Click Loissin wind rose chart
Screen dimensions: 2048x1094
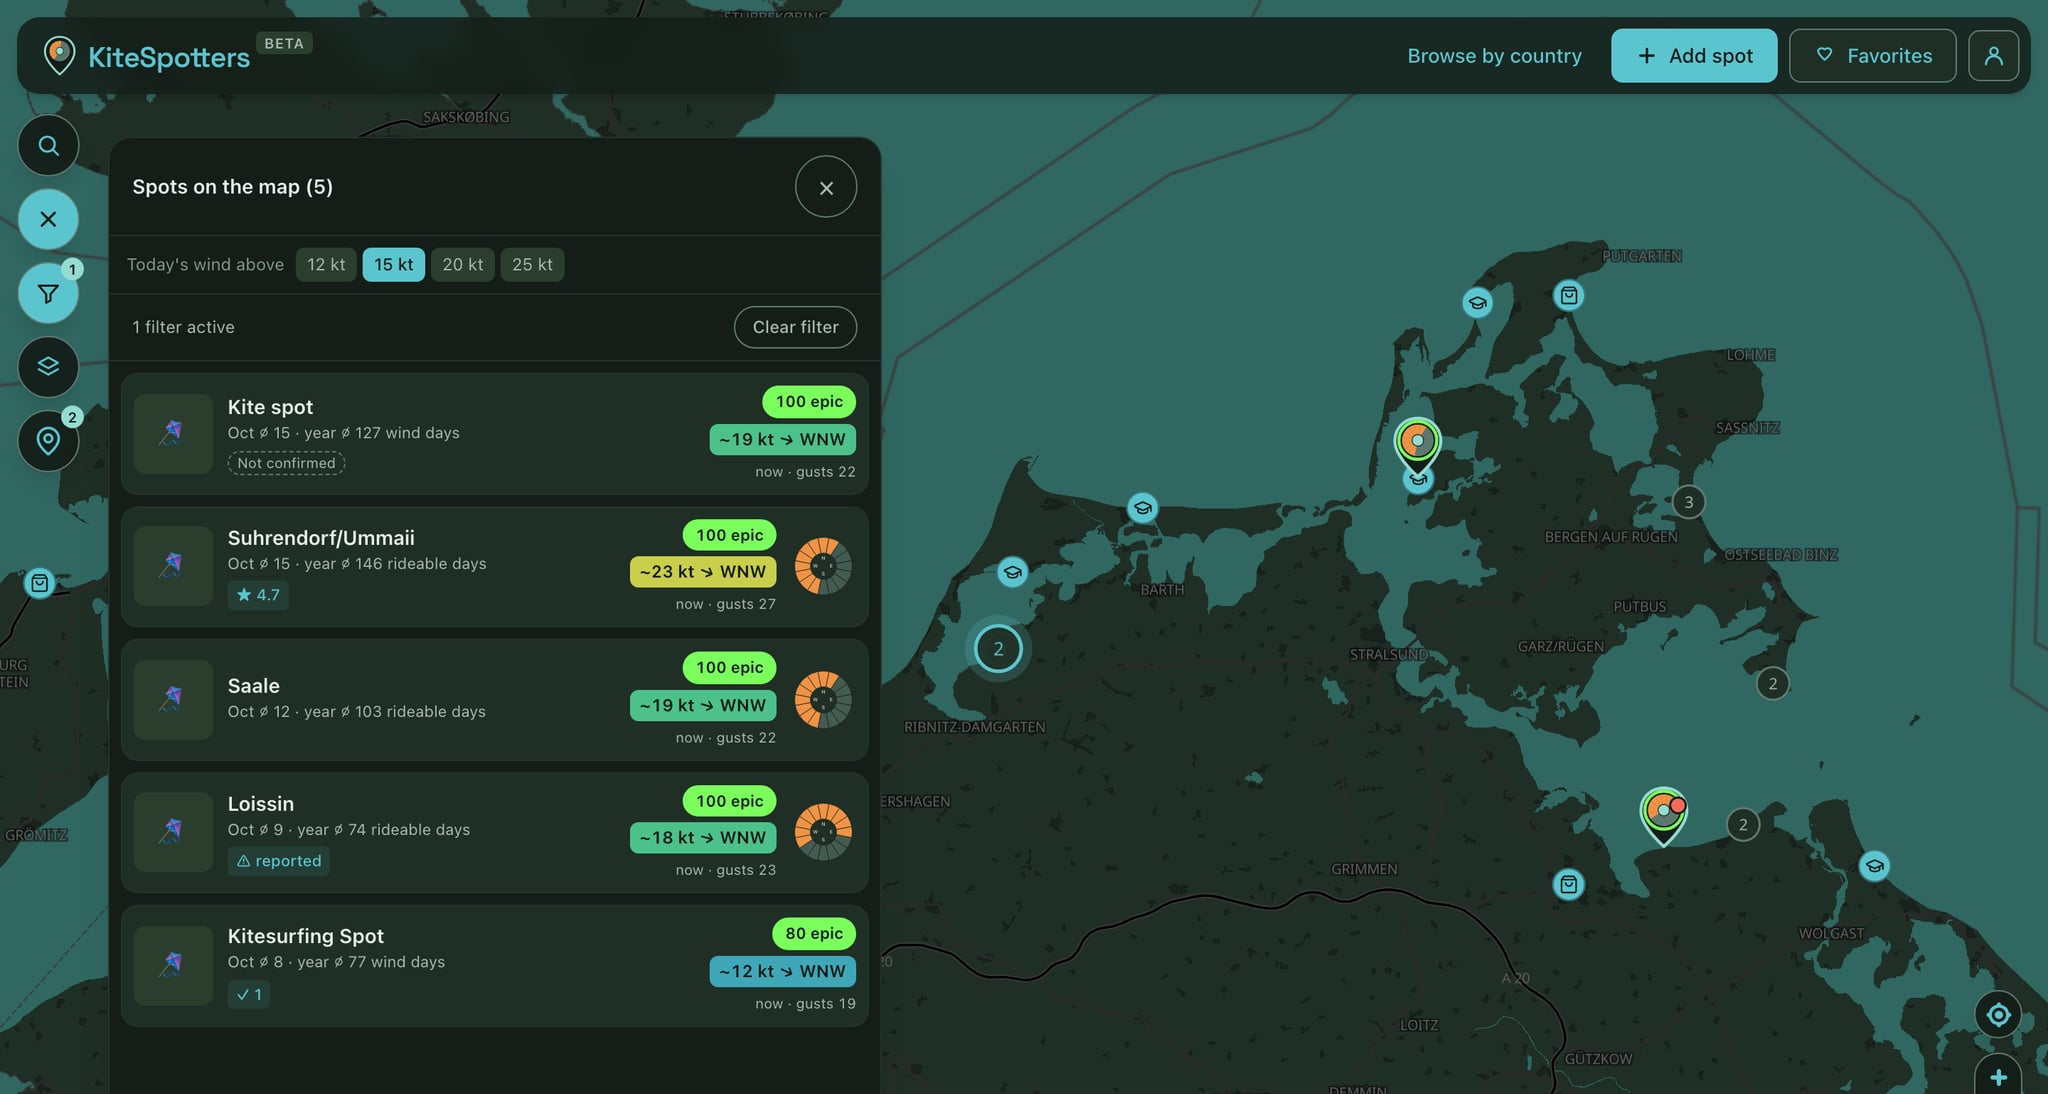[x=823, y=832]
